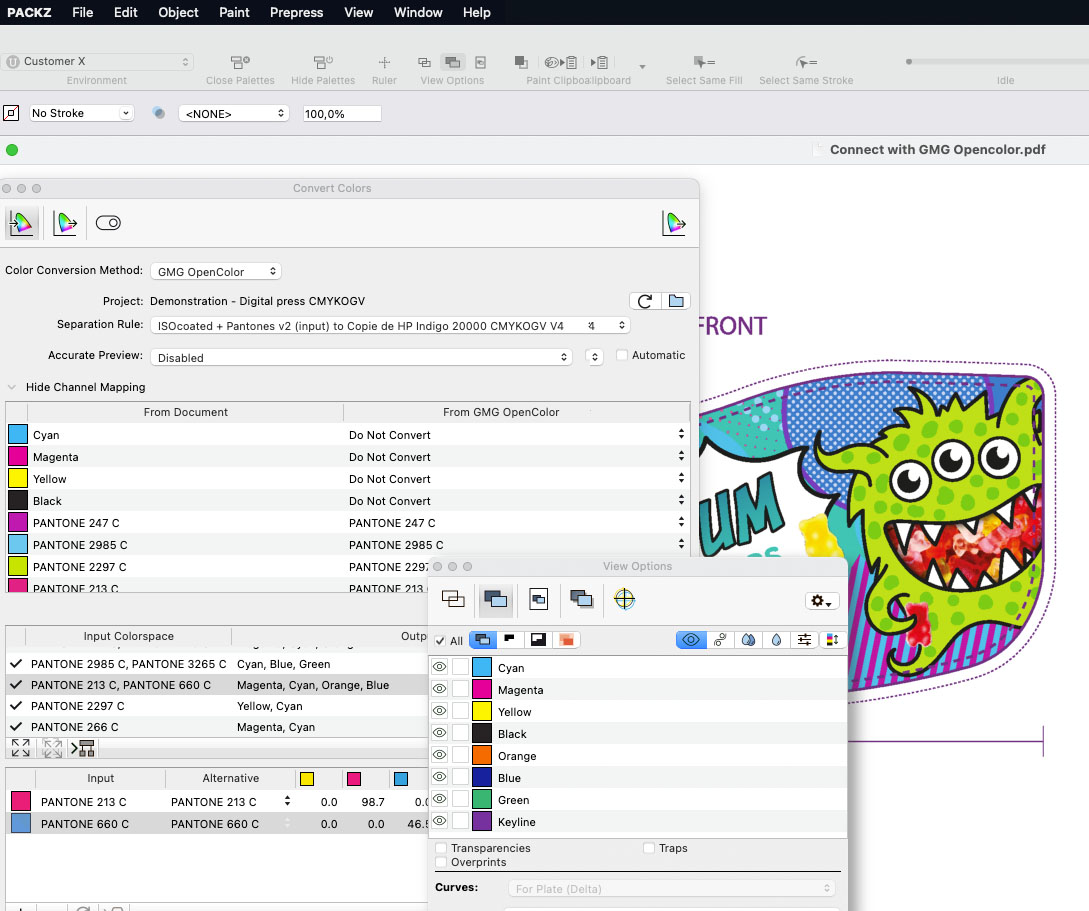The height and width of the screenshot is (911, 1089).
Task: Click the apply conversion icon at Convert Colors right edge
Action: pyautogui.click(x=674, y=223)
